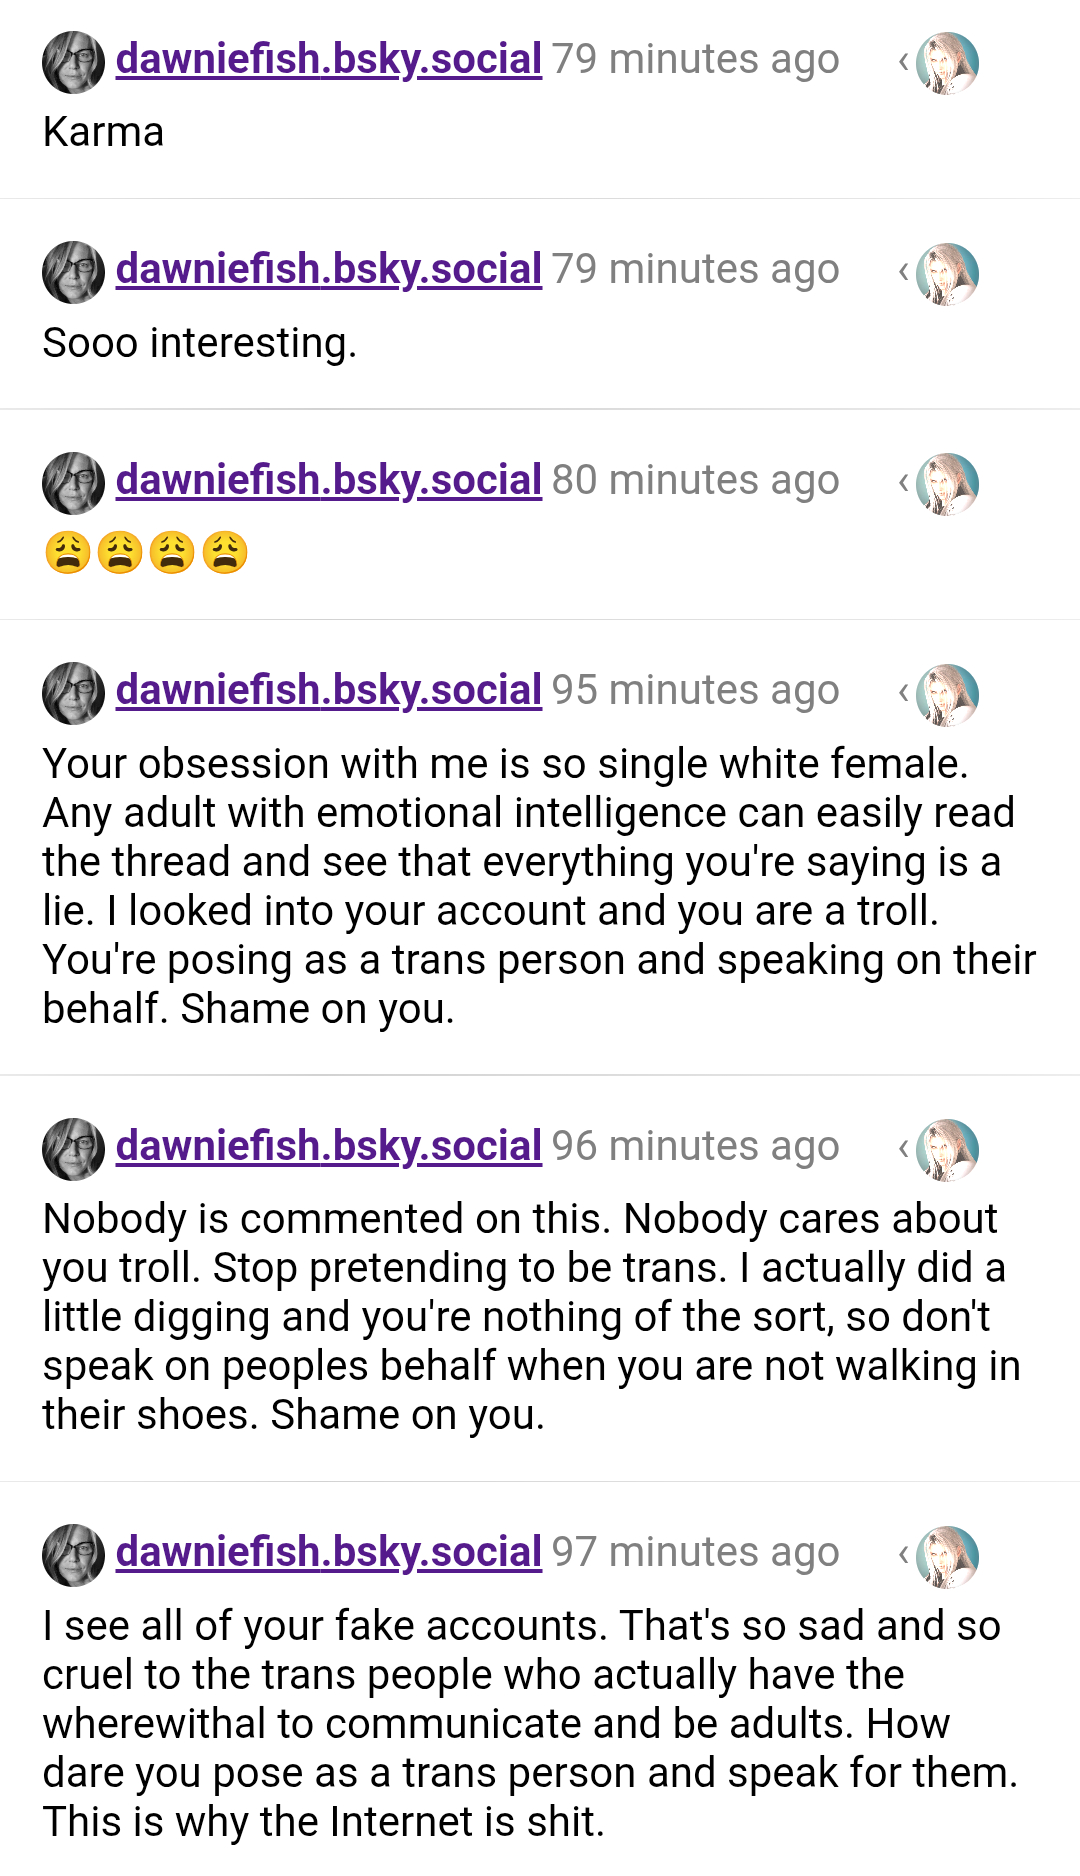1080x1876 pixels.
Task: Expand reply chevron on the 97 minutes ago post
Action: coord(903,1555)
